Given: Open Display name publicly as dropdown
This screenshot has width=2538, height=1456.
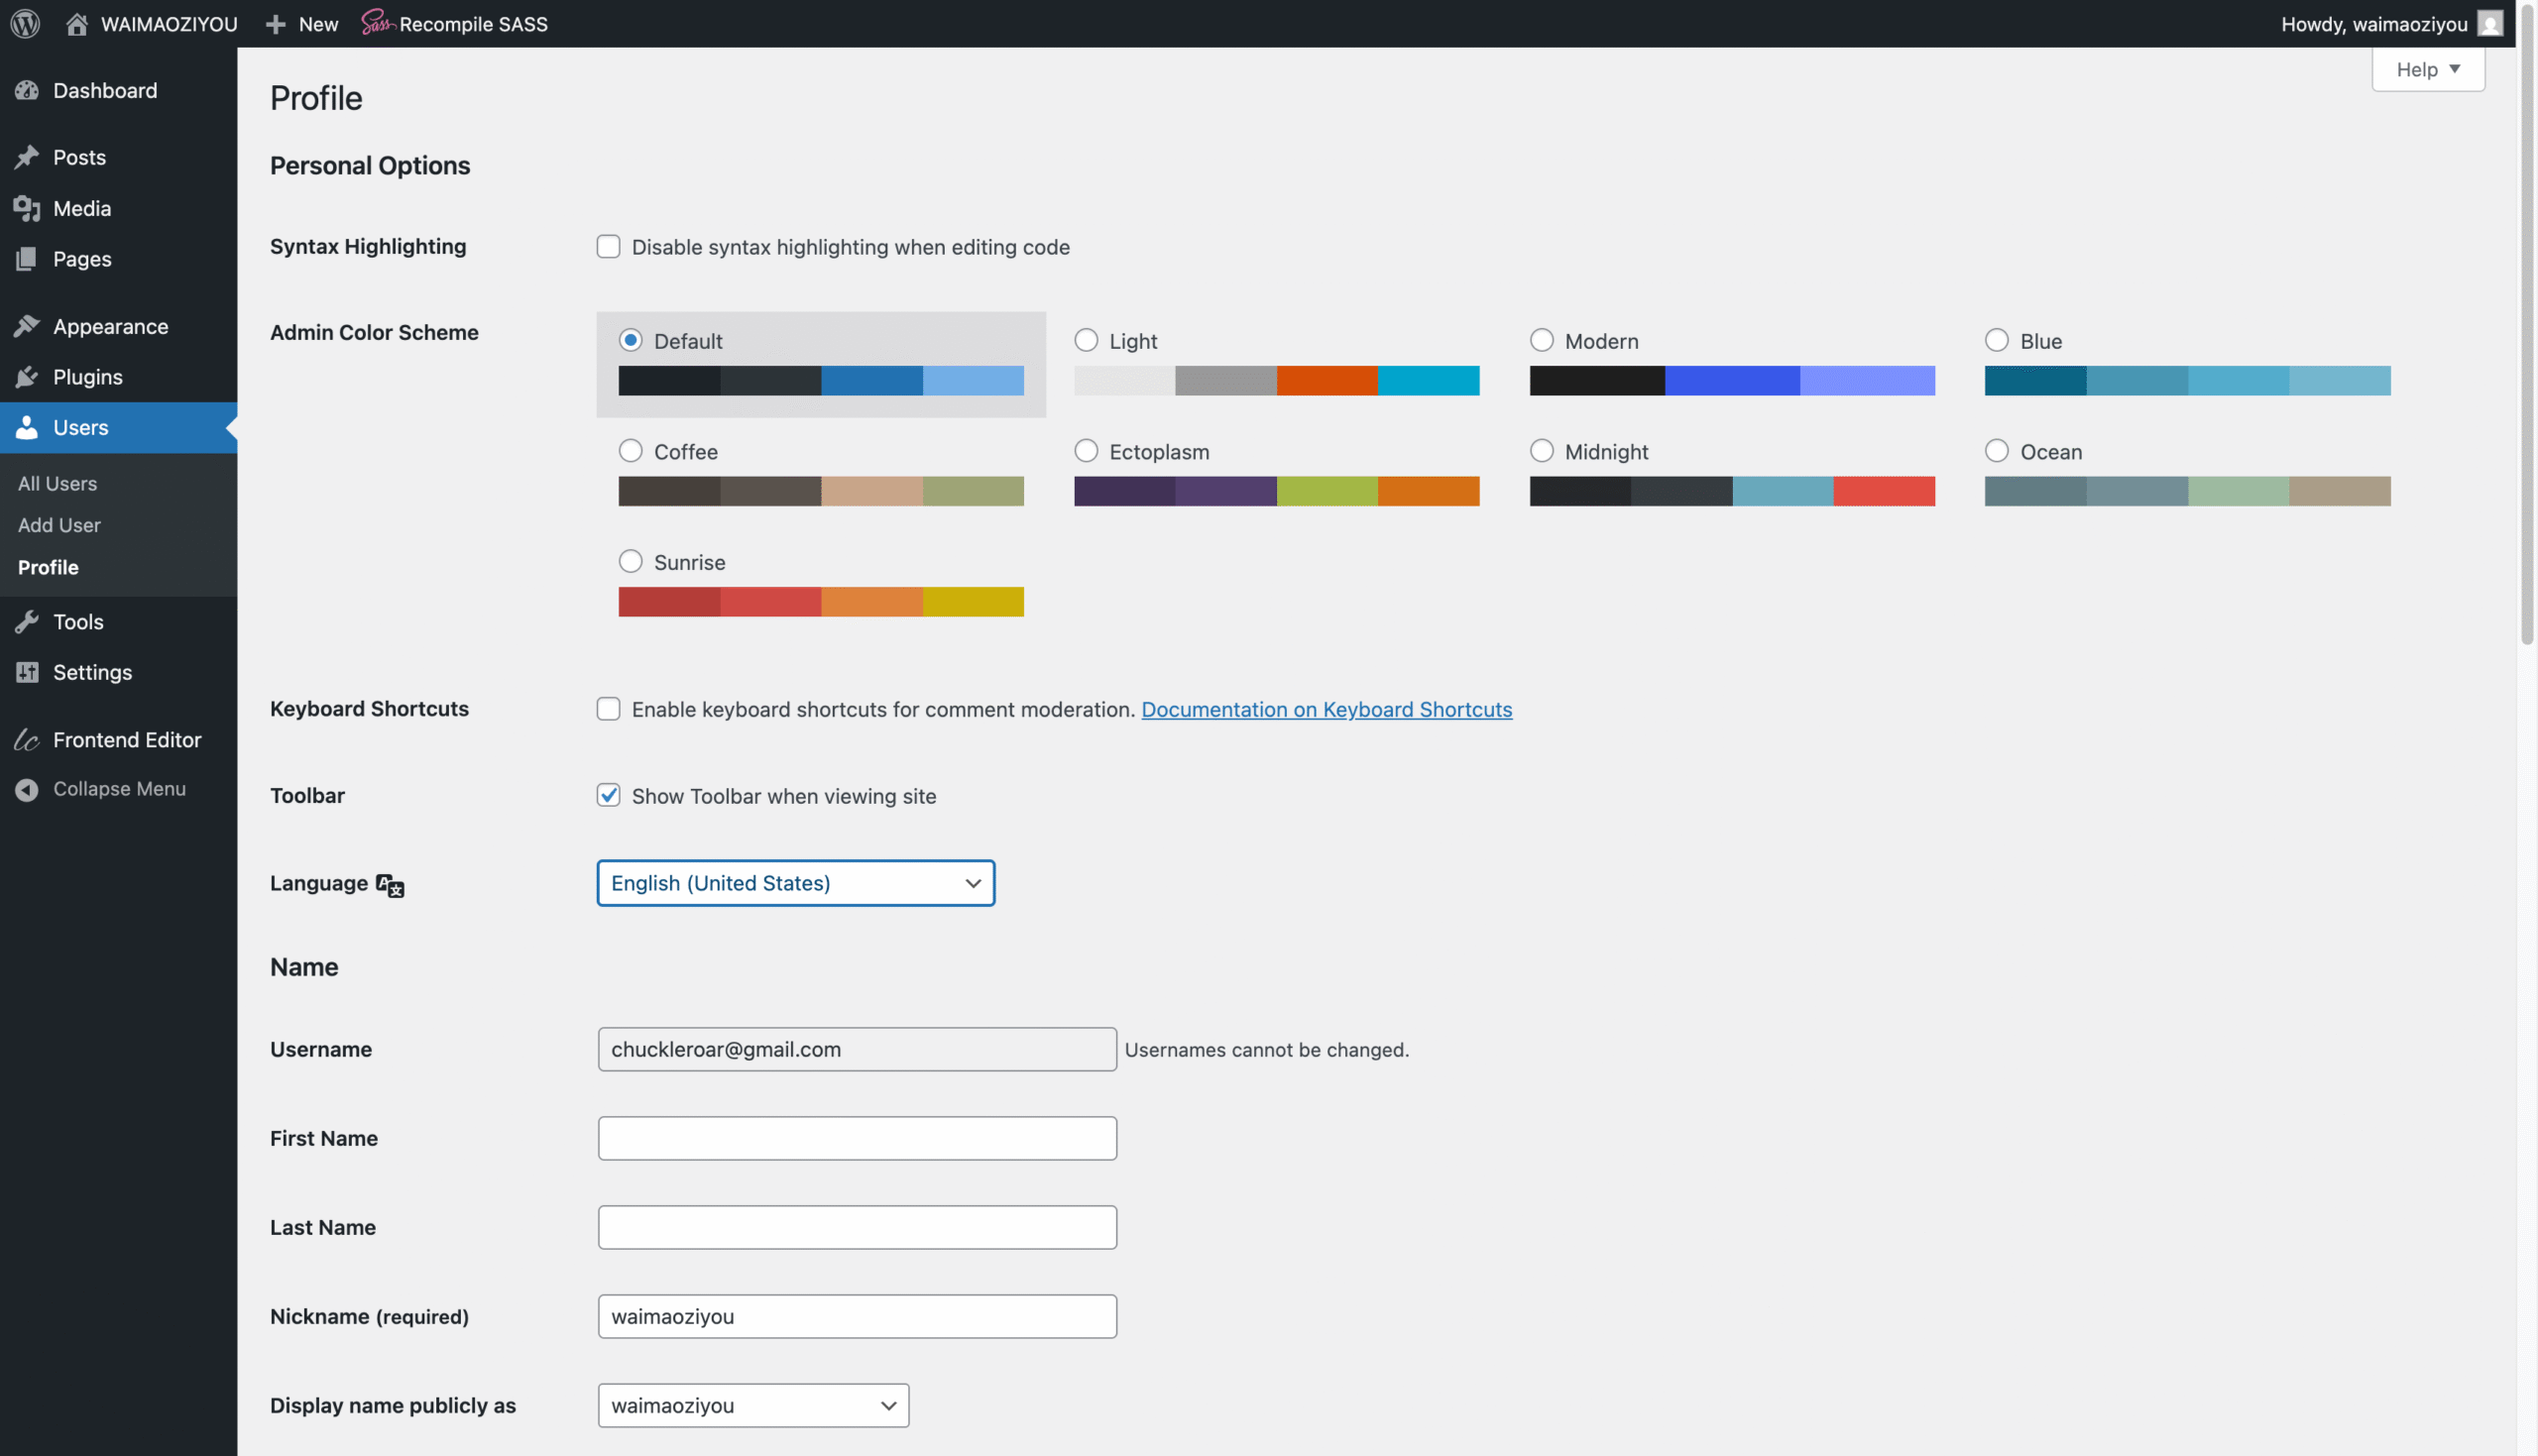Looking at the screenshot, I should tap(752, 1405).
